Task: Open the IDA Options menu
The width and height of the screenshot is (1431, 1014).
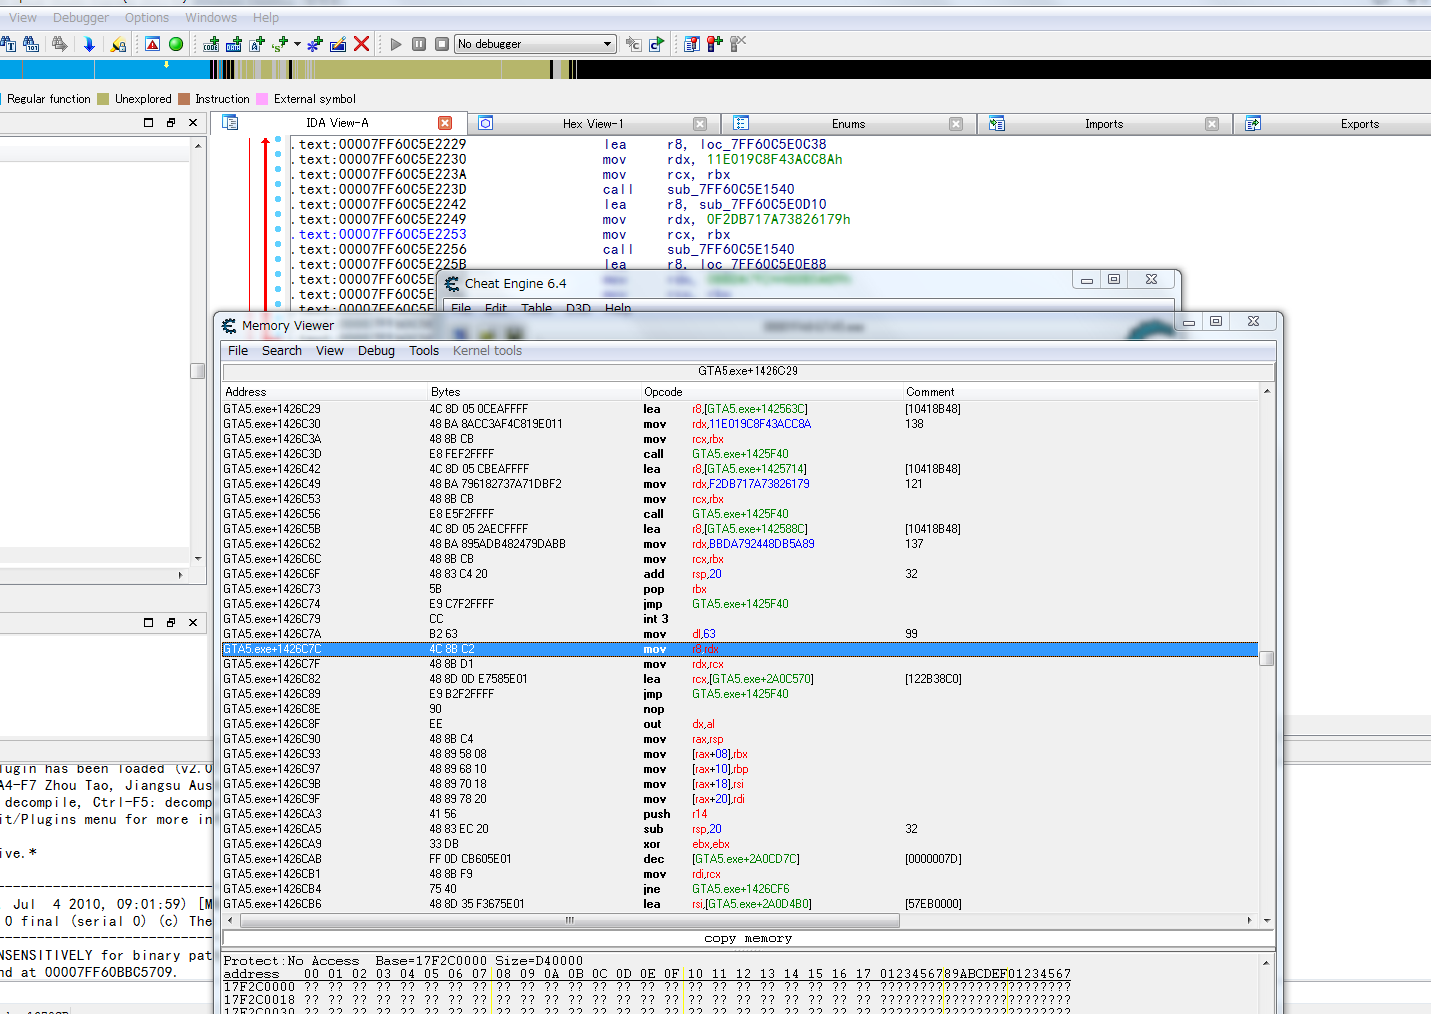Action: click(147, 18)
